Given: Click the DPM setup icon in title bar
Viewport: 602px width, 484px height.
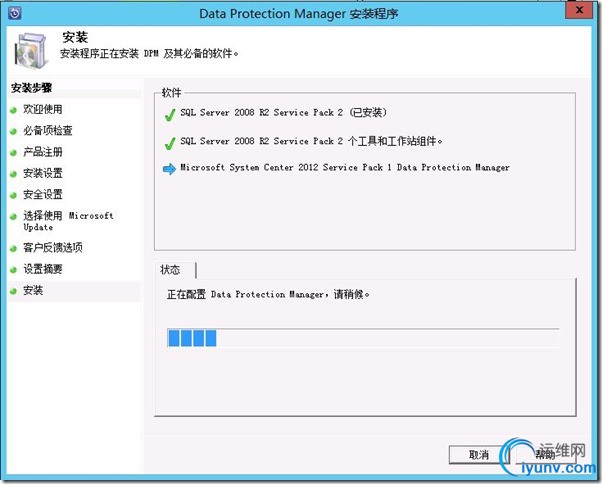Looking at the screenshot, I should tap(15, 13).
